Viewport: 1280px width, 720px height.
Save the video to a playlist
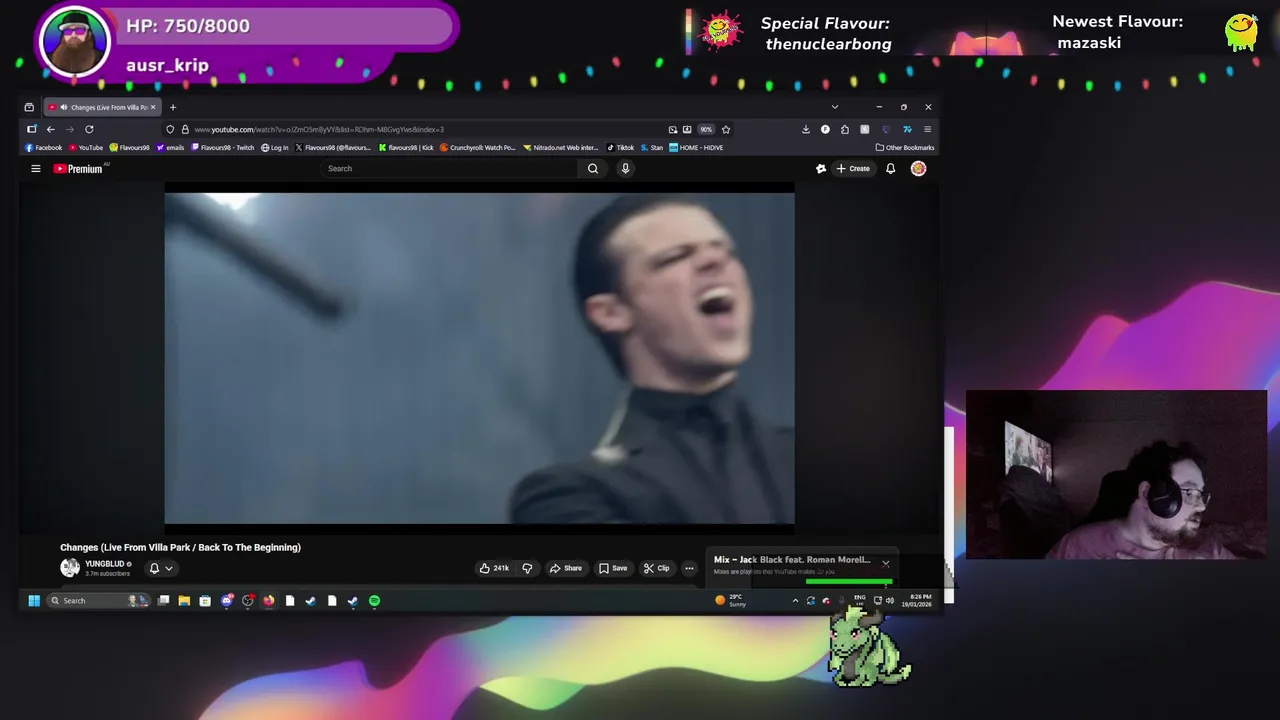click(613, 568)
